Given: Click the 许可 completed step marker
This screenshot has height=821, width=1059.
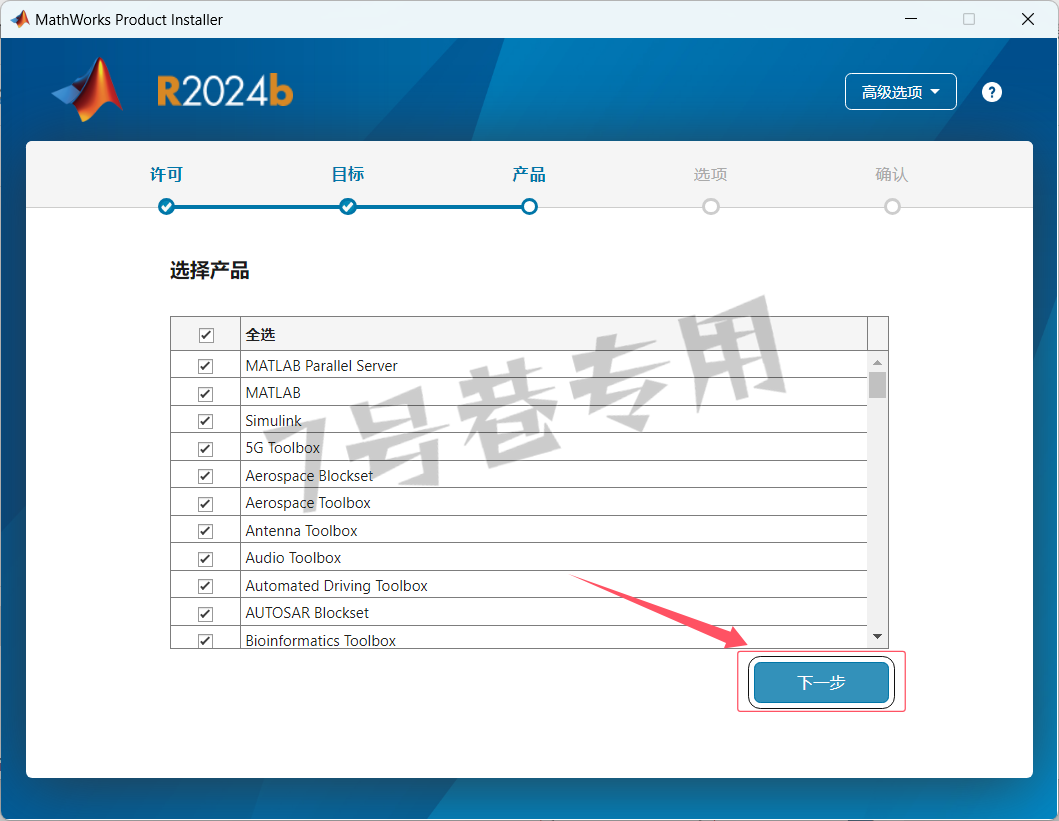Looking at the screenshot, I should [166, 207].
